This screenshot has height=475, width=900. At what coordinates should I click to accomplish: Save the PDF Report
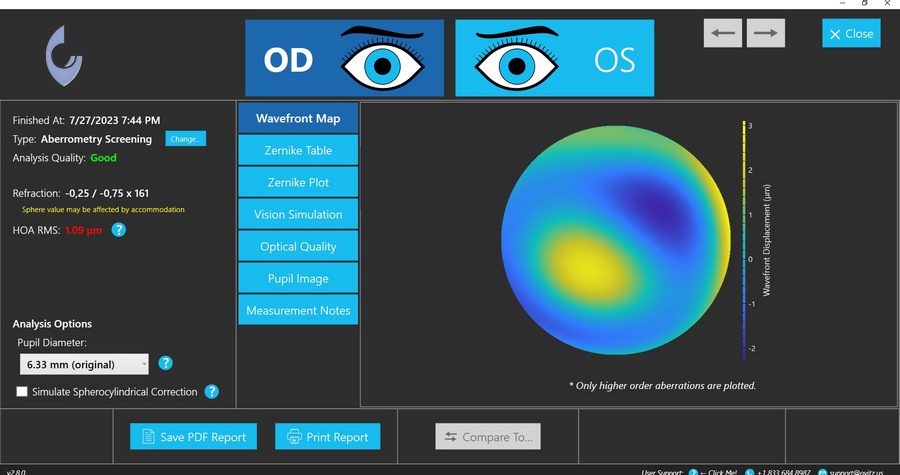[x=194, y=436]
